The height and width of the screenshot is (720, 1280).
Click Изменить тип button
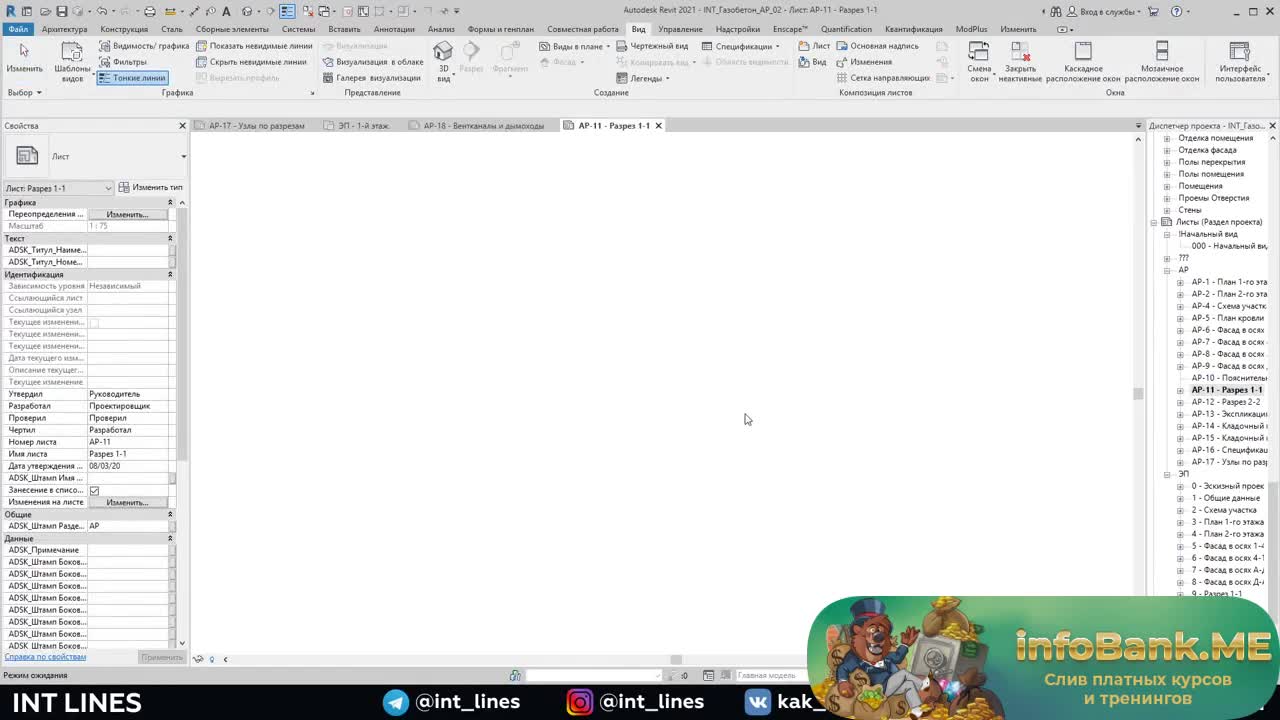click(150, 188)
